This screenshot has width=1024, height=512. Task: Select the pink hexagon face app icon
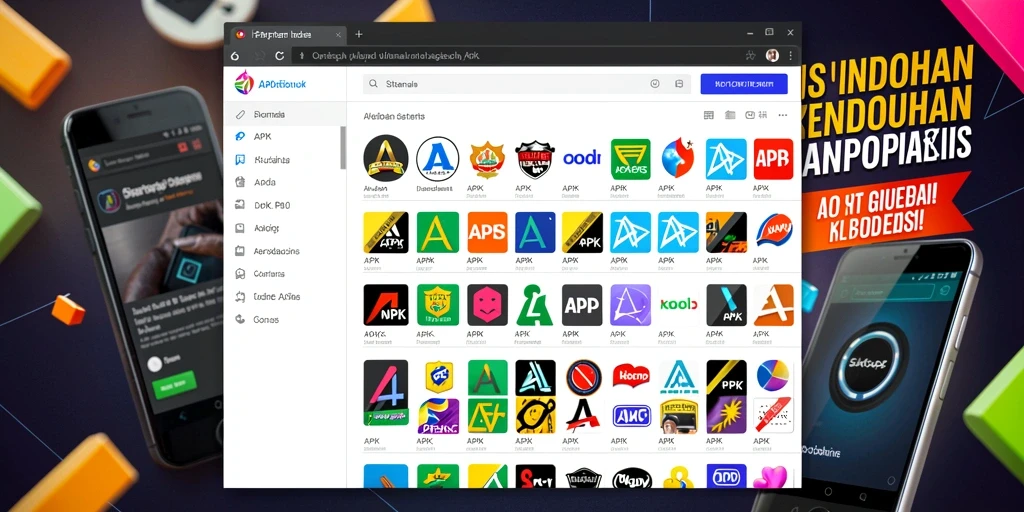[x=487, y=305]
